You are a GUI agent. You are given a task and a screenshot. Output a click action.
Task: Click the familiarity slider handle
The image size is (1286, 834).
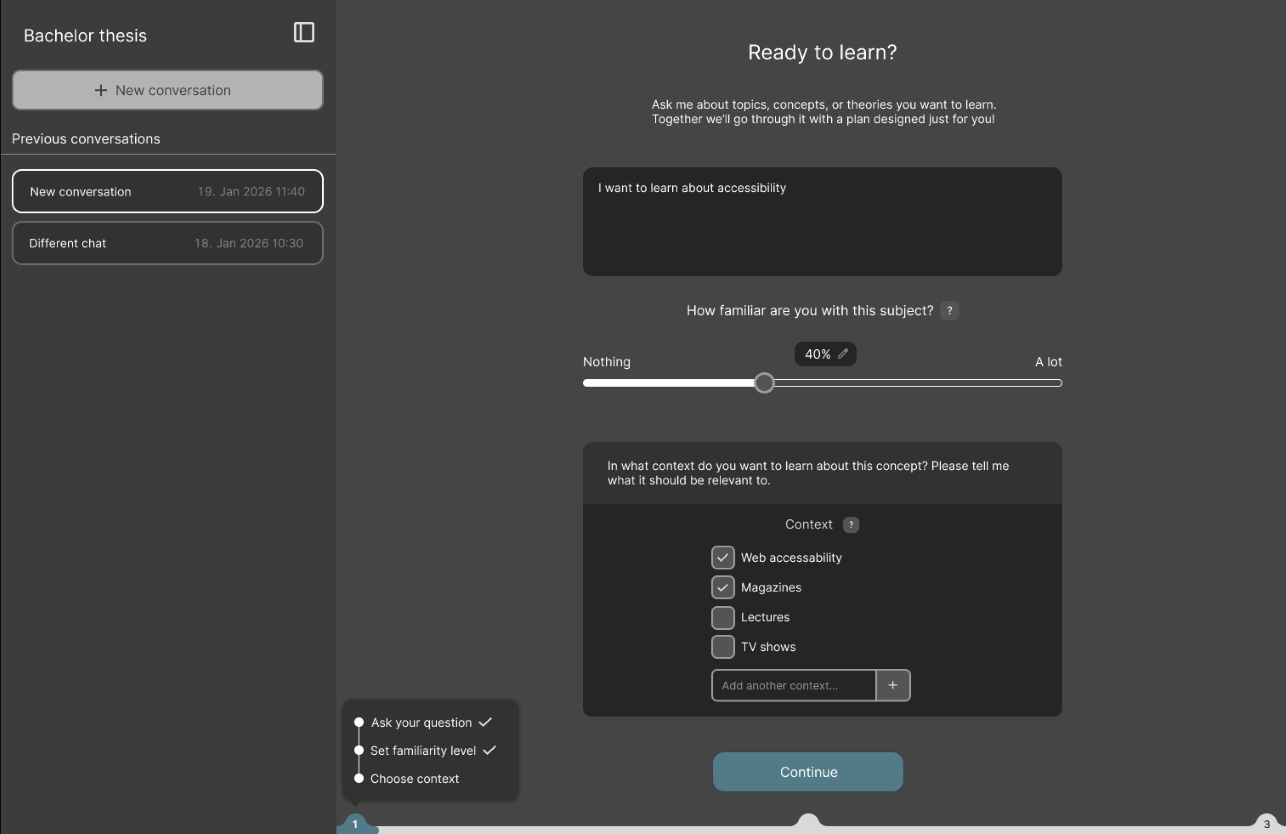pyautogui.click(x=764, y=383)
